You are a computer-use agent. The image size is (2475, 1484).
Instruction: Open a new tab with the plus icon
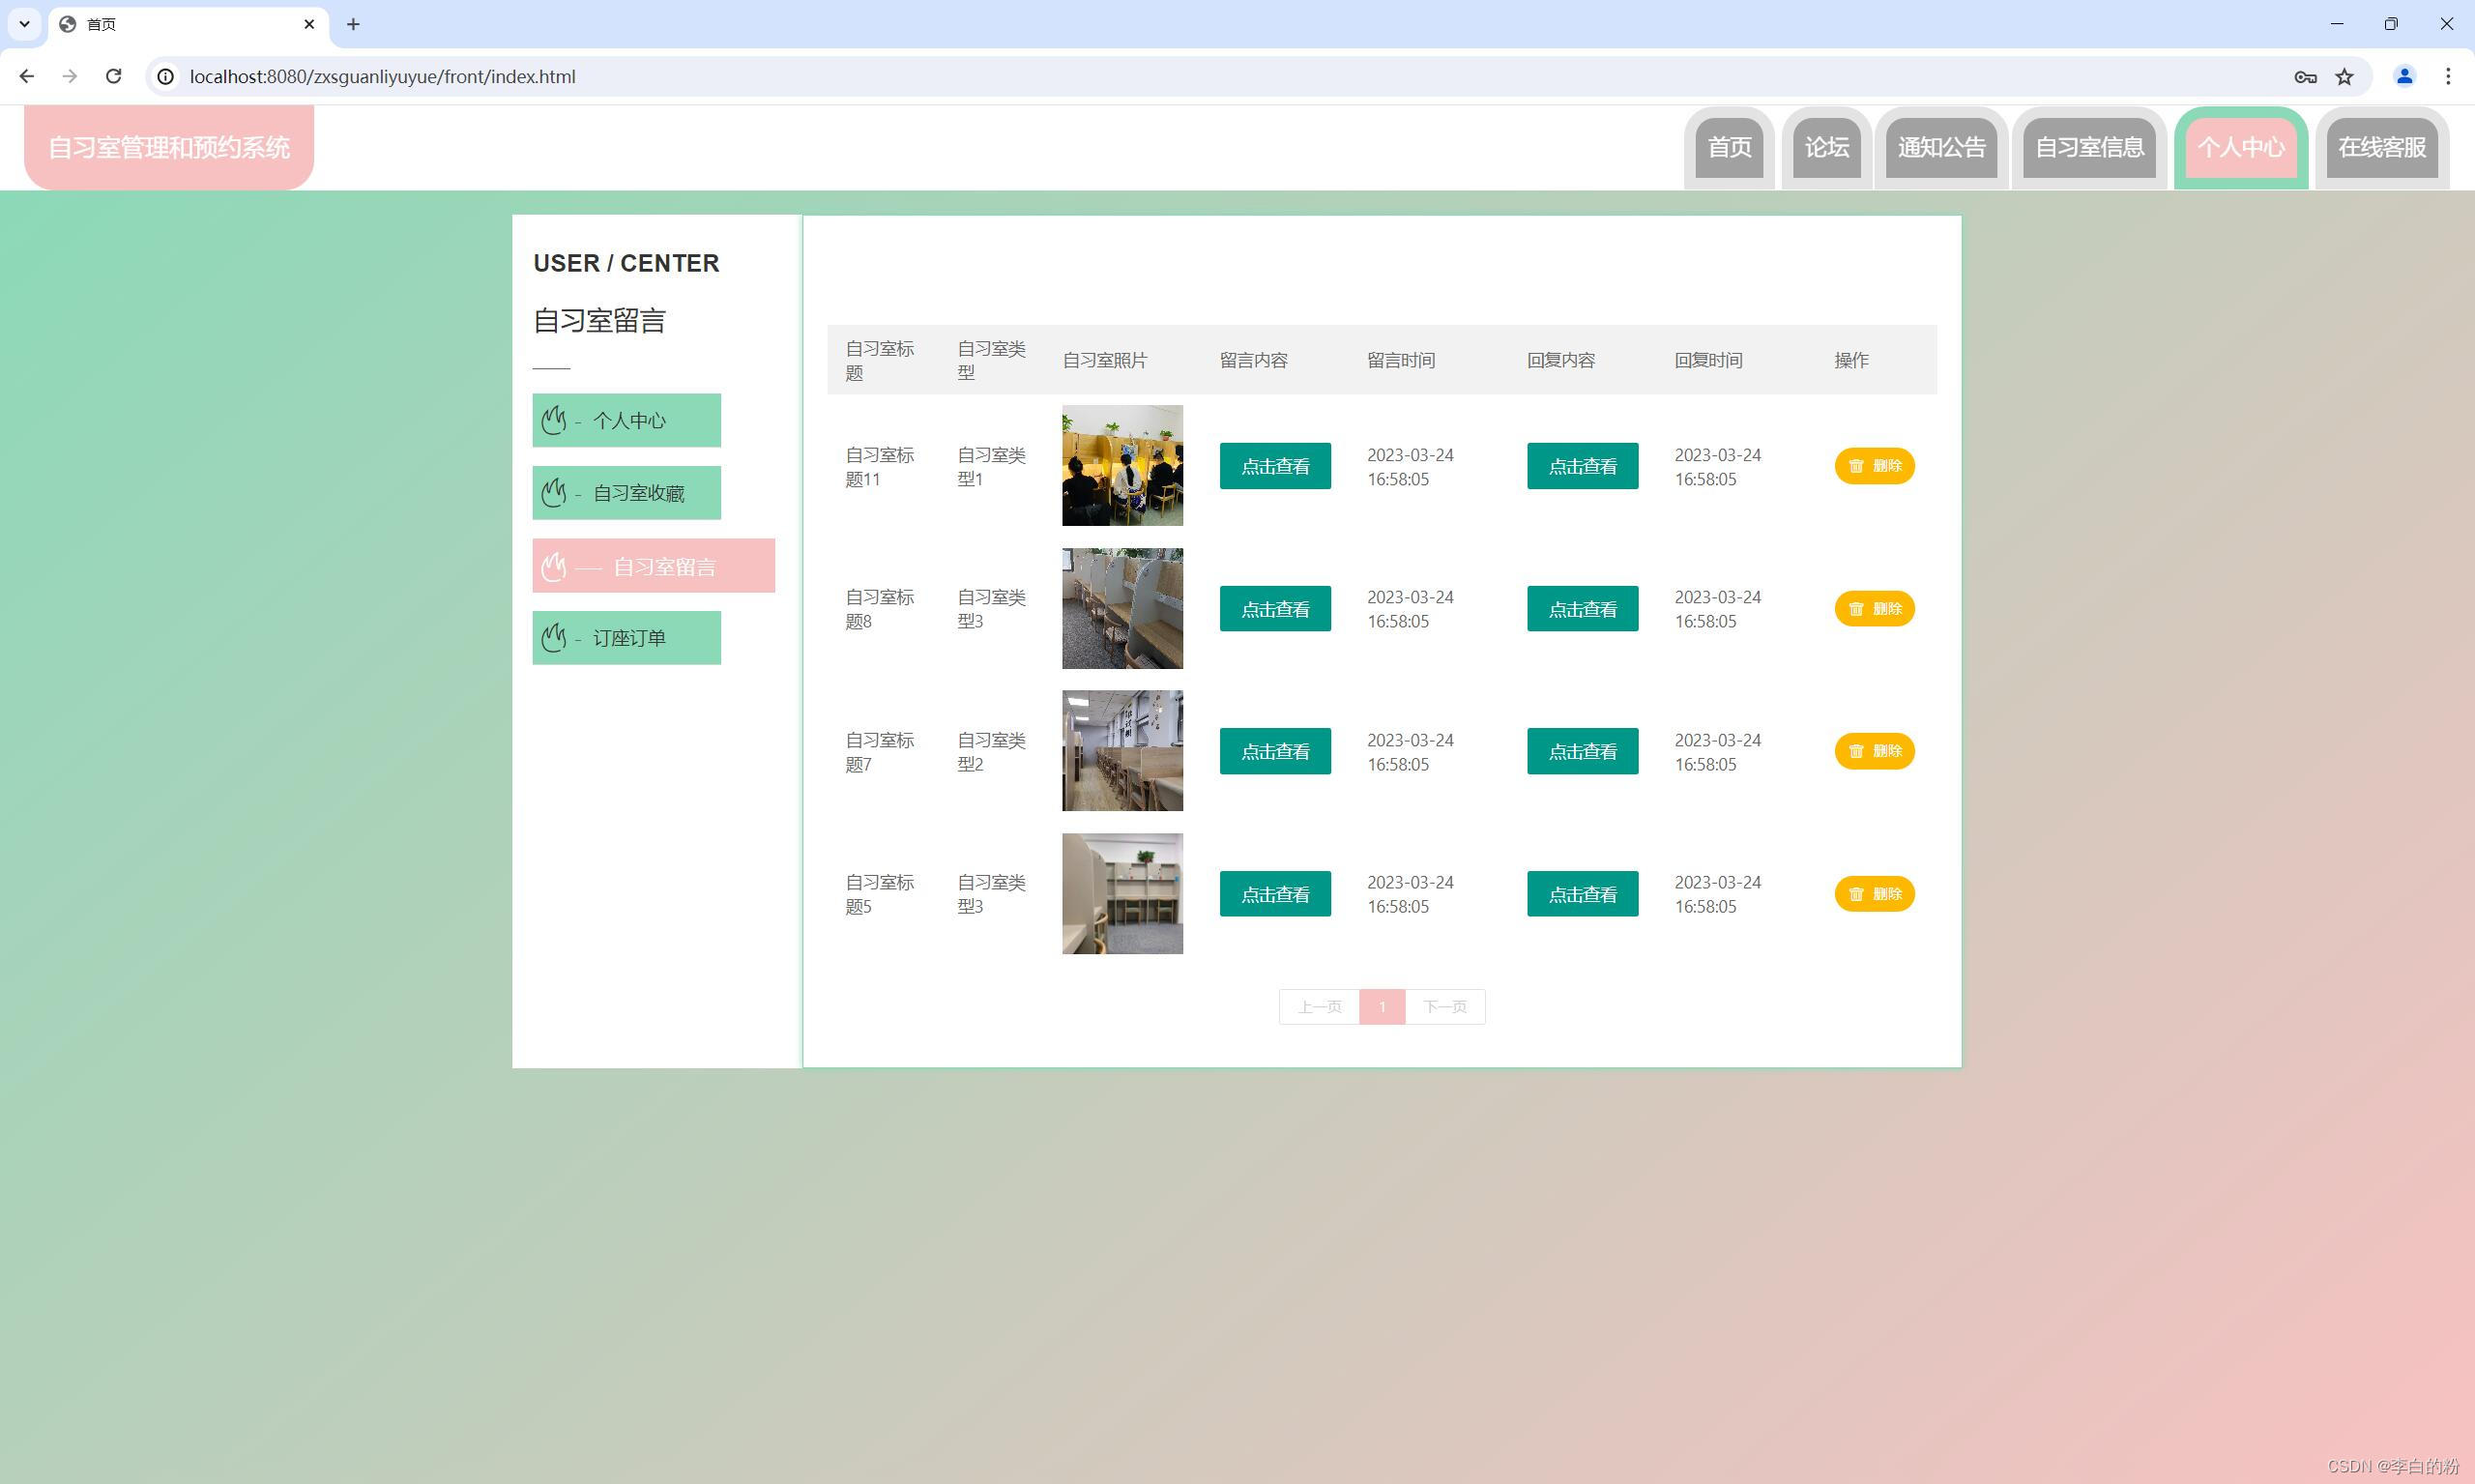353,24
